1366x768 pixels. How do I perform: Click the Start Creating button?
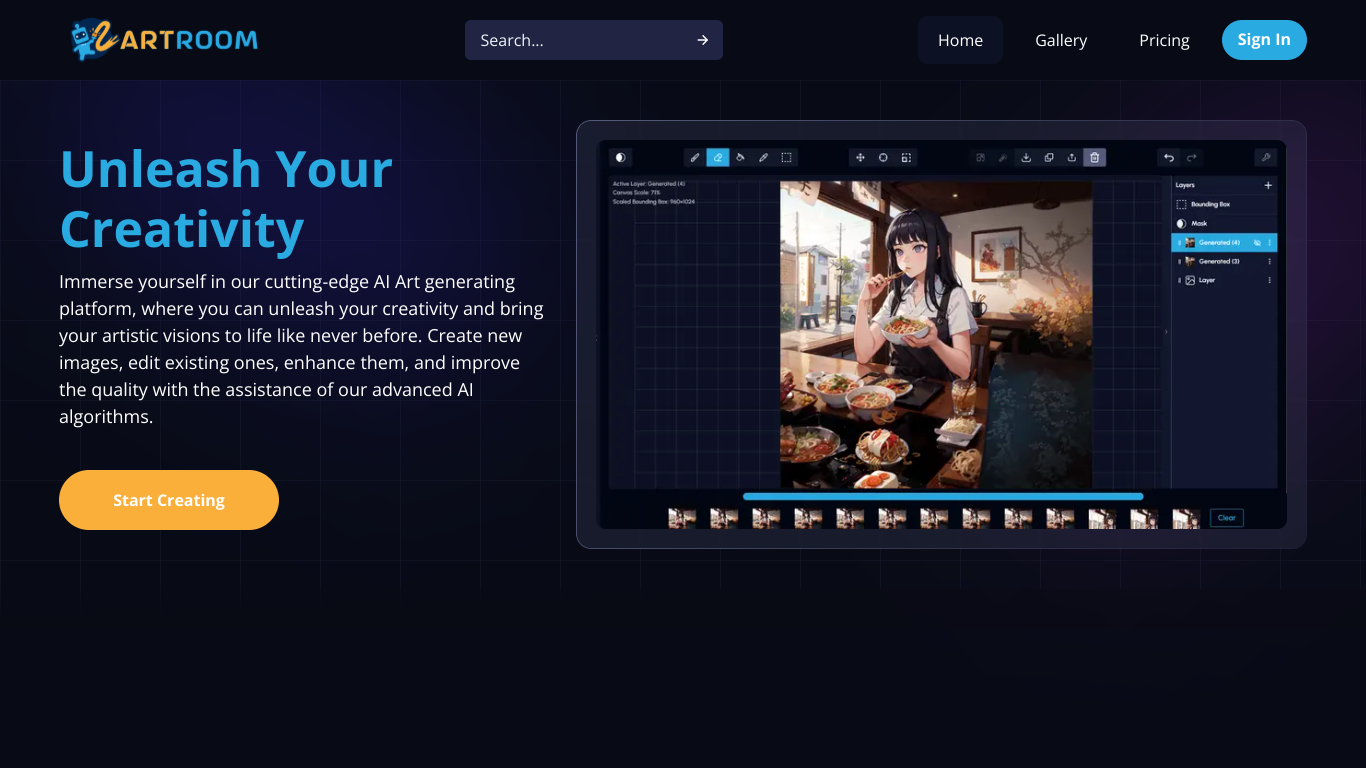[x=169, y=500]
